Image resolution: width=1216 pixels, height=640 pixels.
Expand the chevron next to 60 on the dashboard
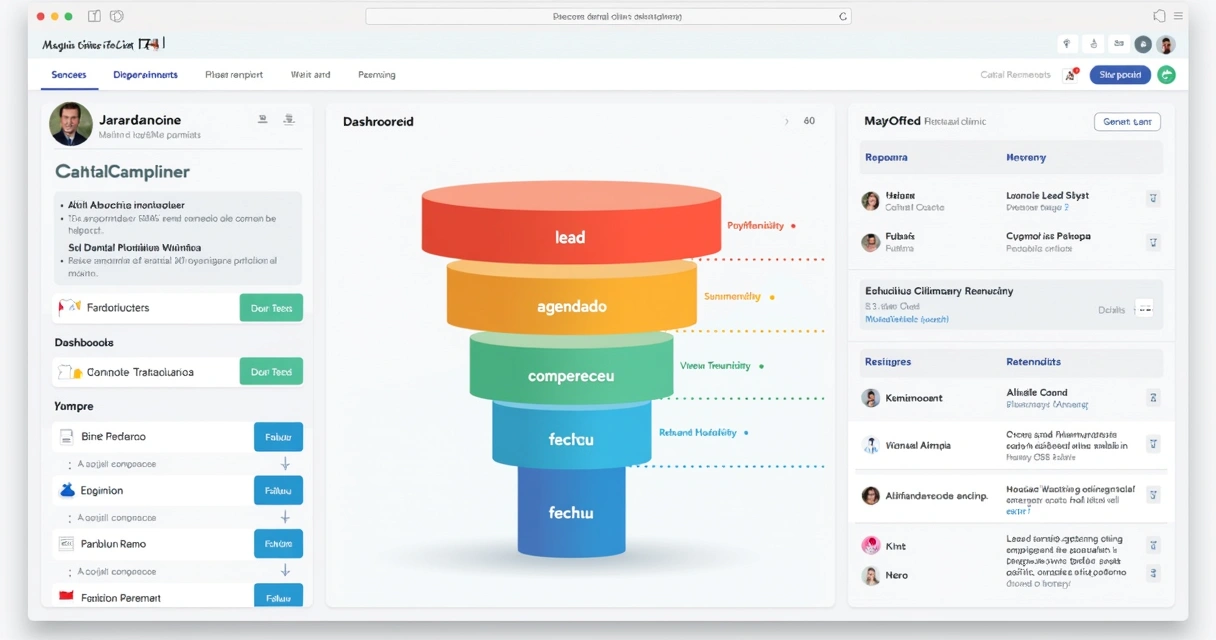[x=786, y=121]
